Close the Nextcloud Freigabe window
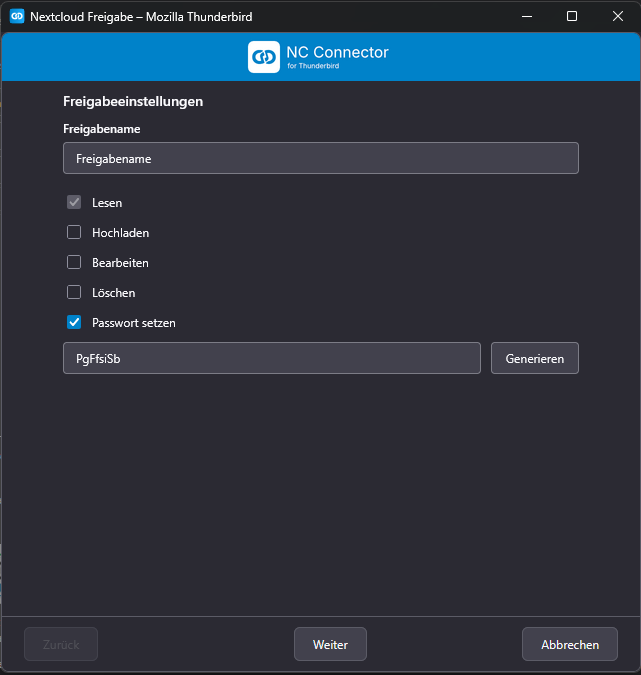The width and height of the screenshot is (641, 675). (618, 16)
